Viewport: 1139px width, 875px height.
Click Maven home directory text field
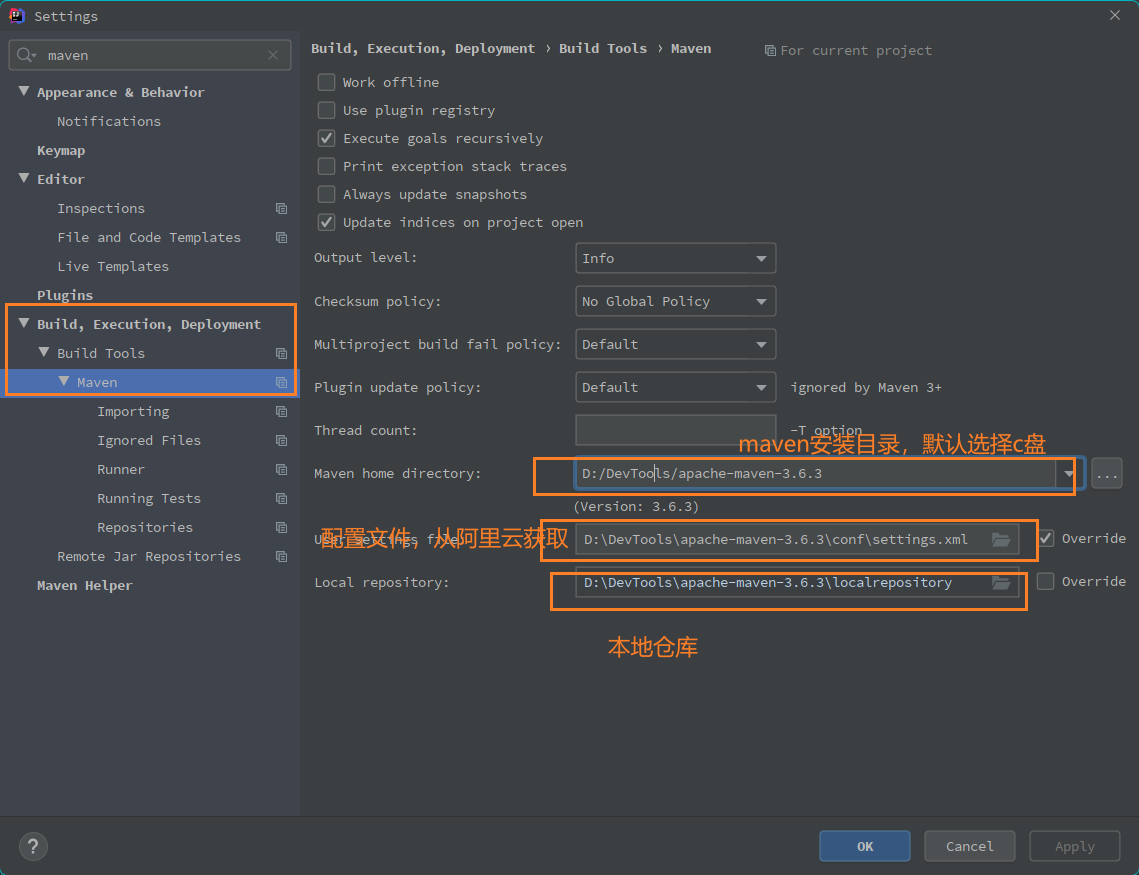(815, 473)
